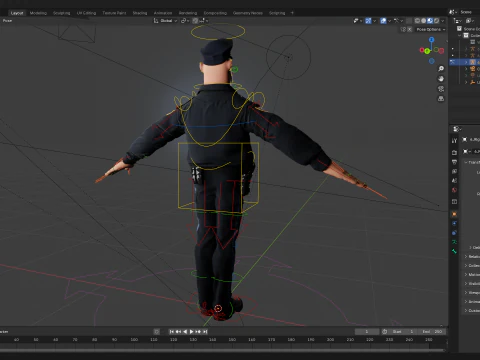Open the viewport zoom tool magnifier icon
The width and height of the screenshot is (480, 360).
point(441,69)
